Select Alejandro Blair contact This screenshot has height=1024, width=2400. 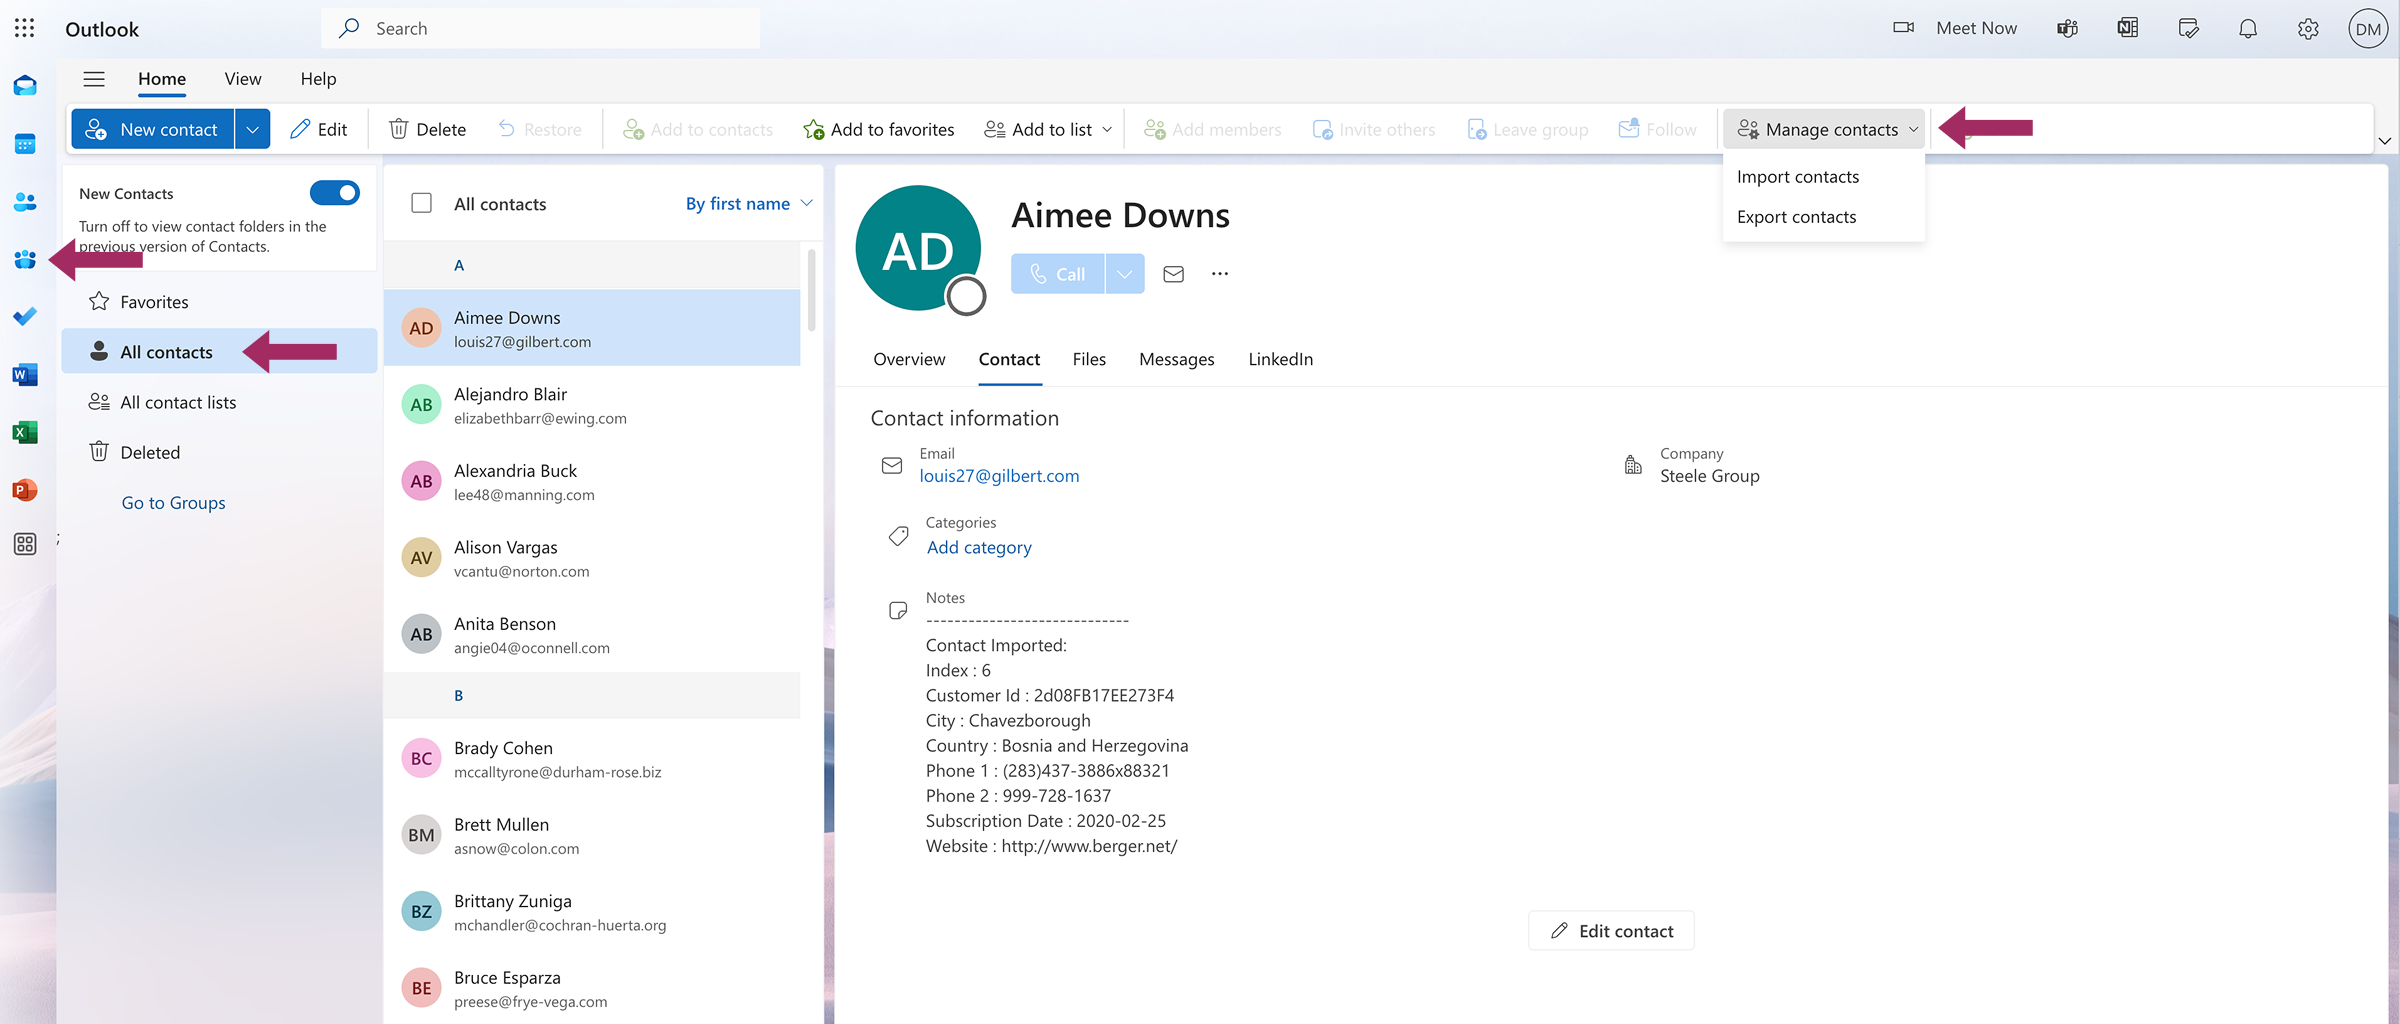coord(592,405)
